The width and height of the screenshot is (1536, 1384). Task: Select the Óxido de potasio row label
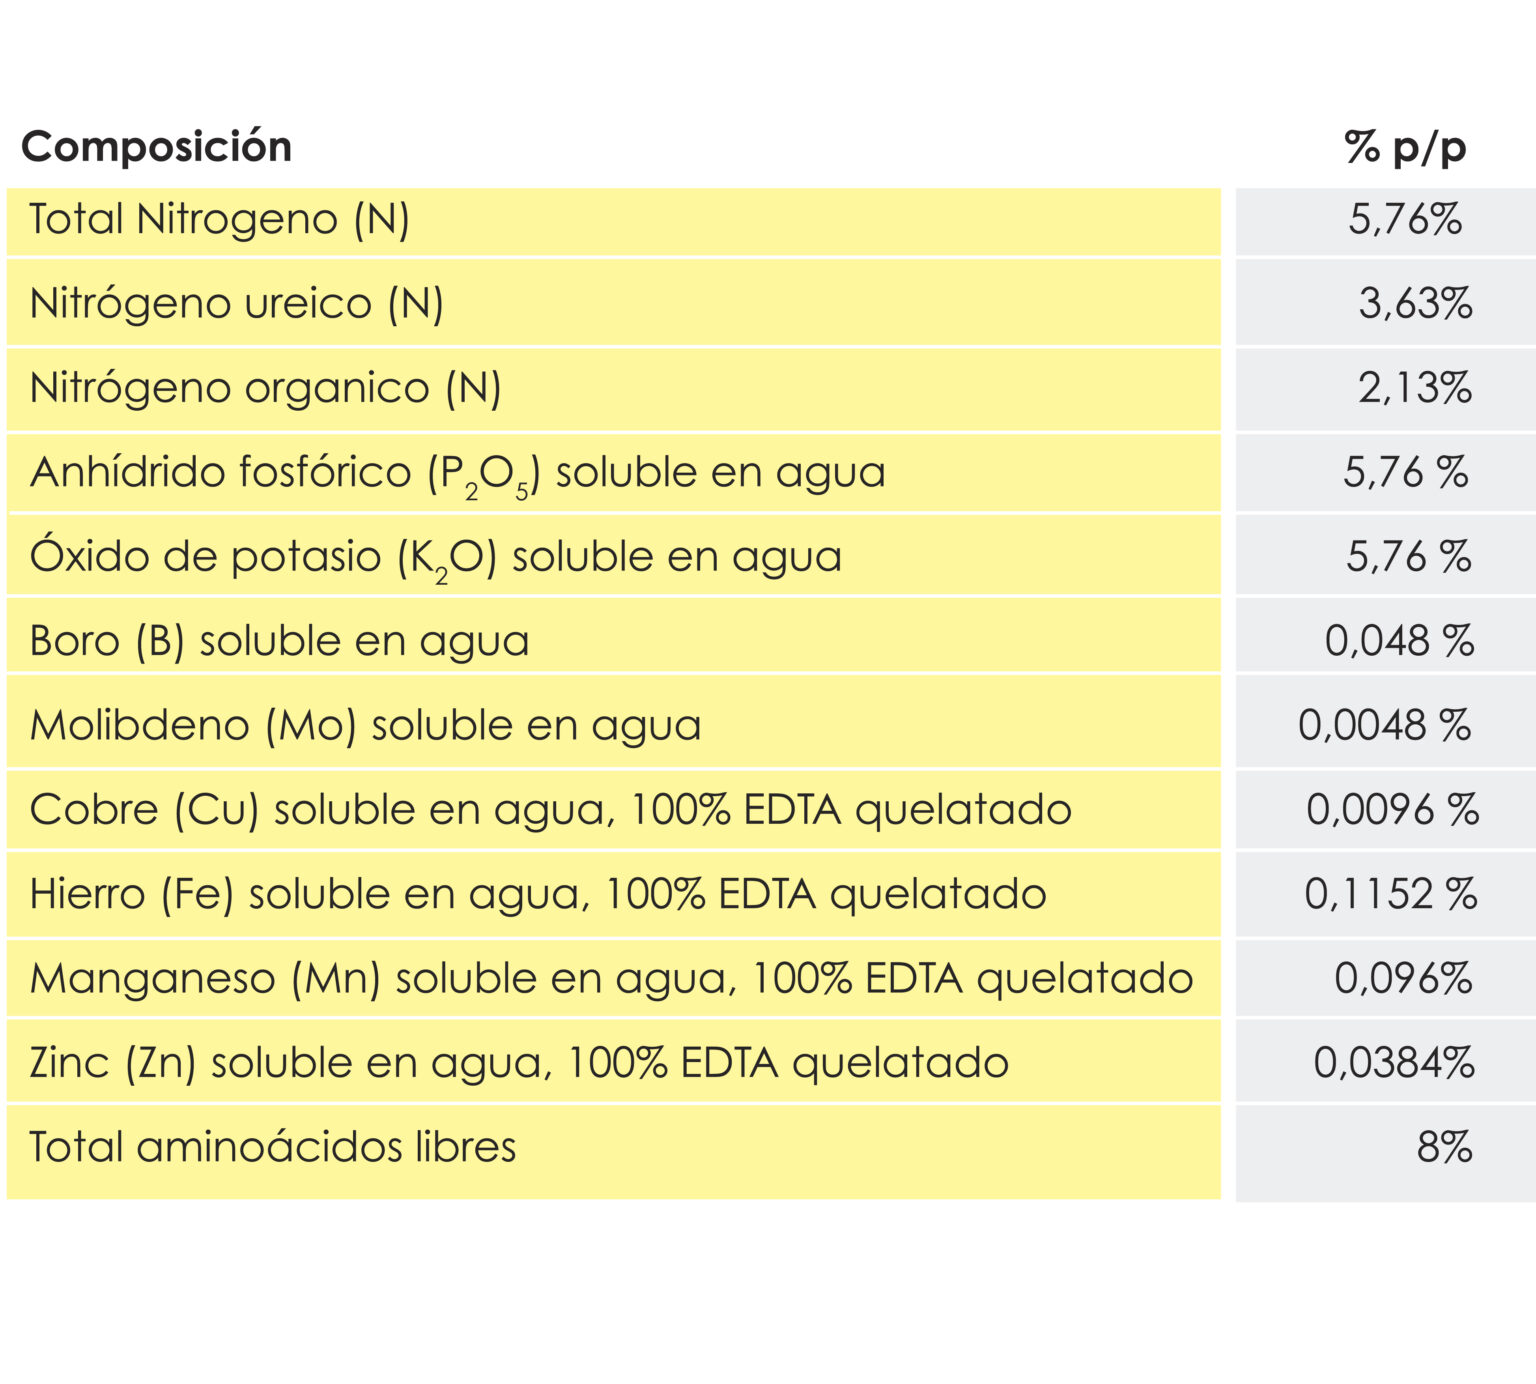436,557
